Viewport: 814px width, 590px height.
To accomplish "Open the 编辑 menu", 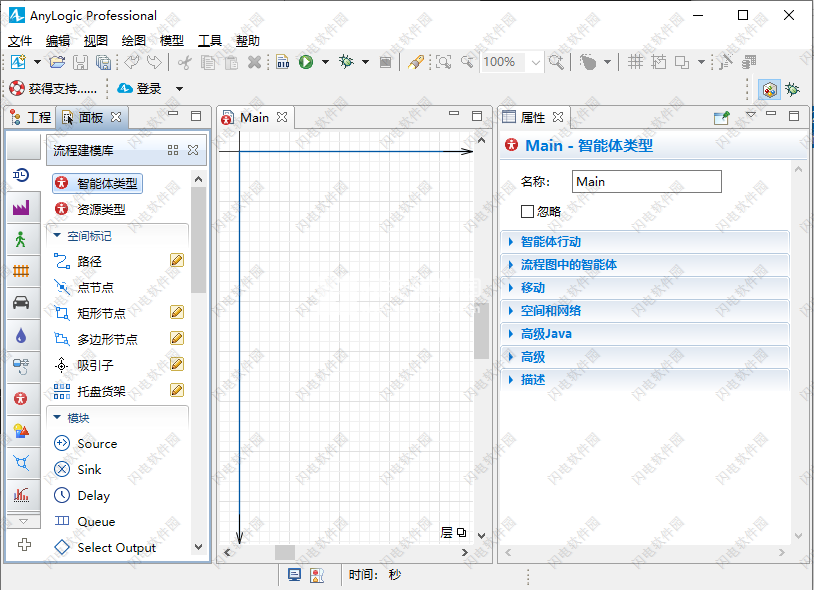I will point(58,40).
